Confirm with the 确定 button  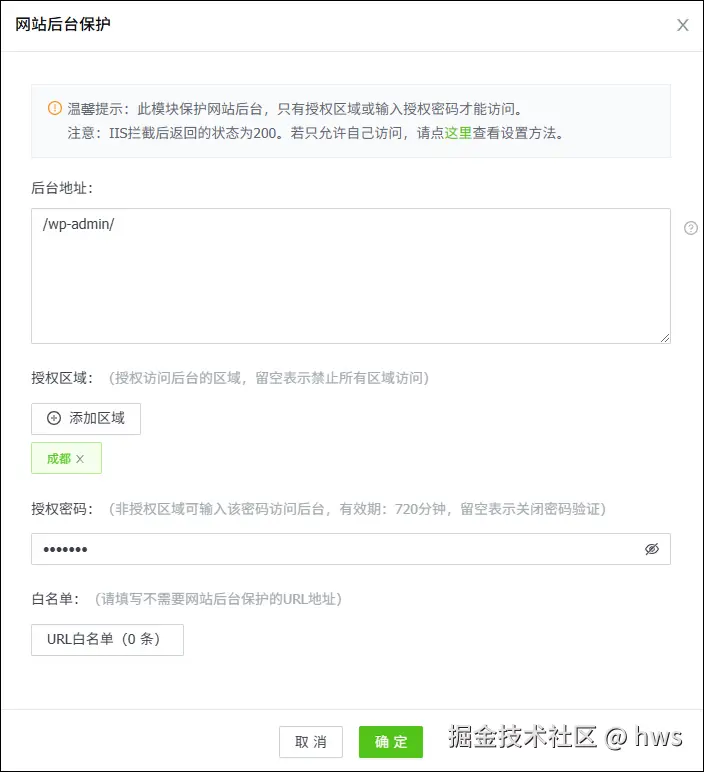tap(391, 741)
